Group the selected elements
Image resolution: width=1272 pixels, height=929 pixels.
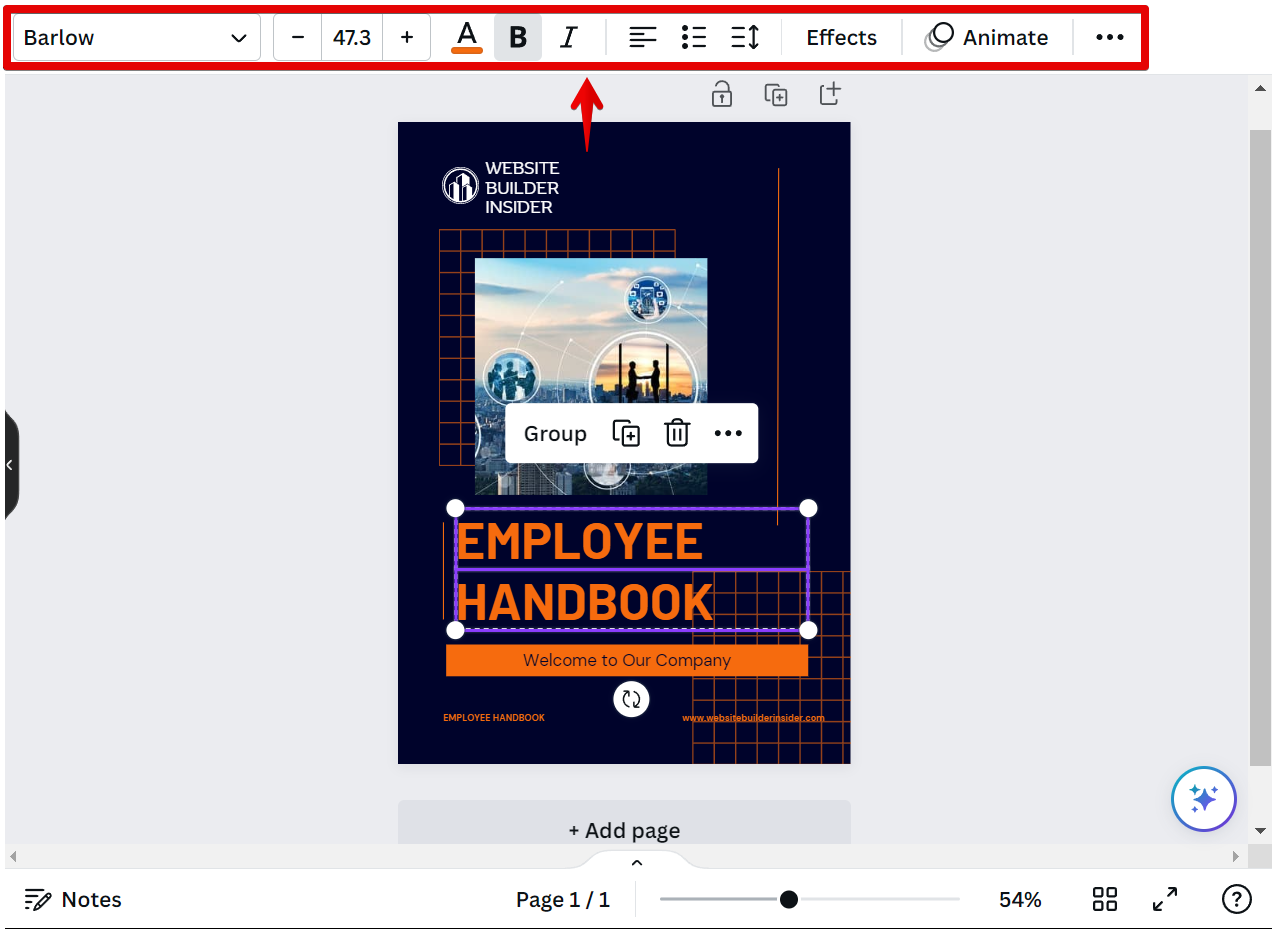click(x=555, y=433)
